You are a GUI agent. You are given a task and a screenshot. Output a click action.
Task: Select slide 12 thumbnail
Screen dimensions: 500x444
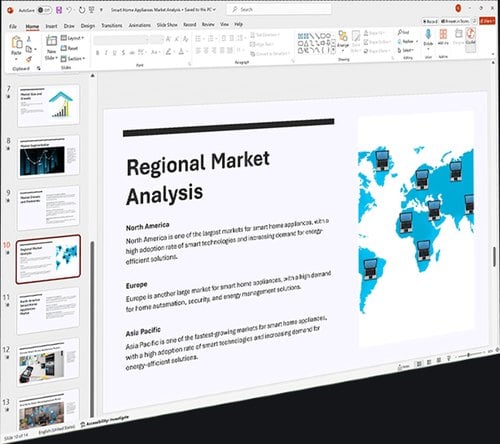click(x=48, y=363)
